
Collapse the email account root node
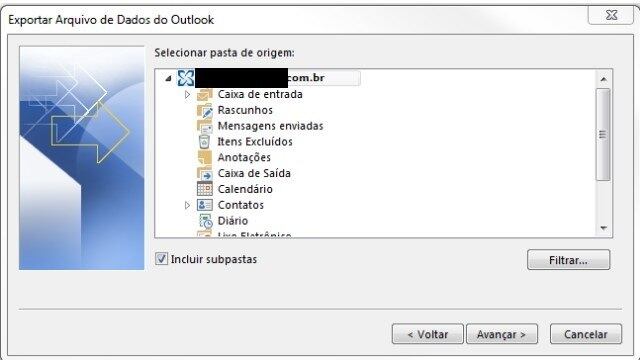click(x=168, y=78)
